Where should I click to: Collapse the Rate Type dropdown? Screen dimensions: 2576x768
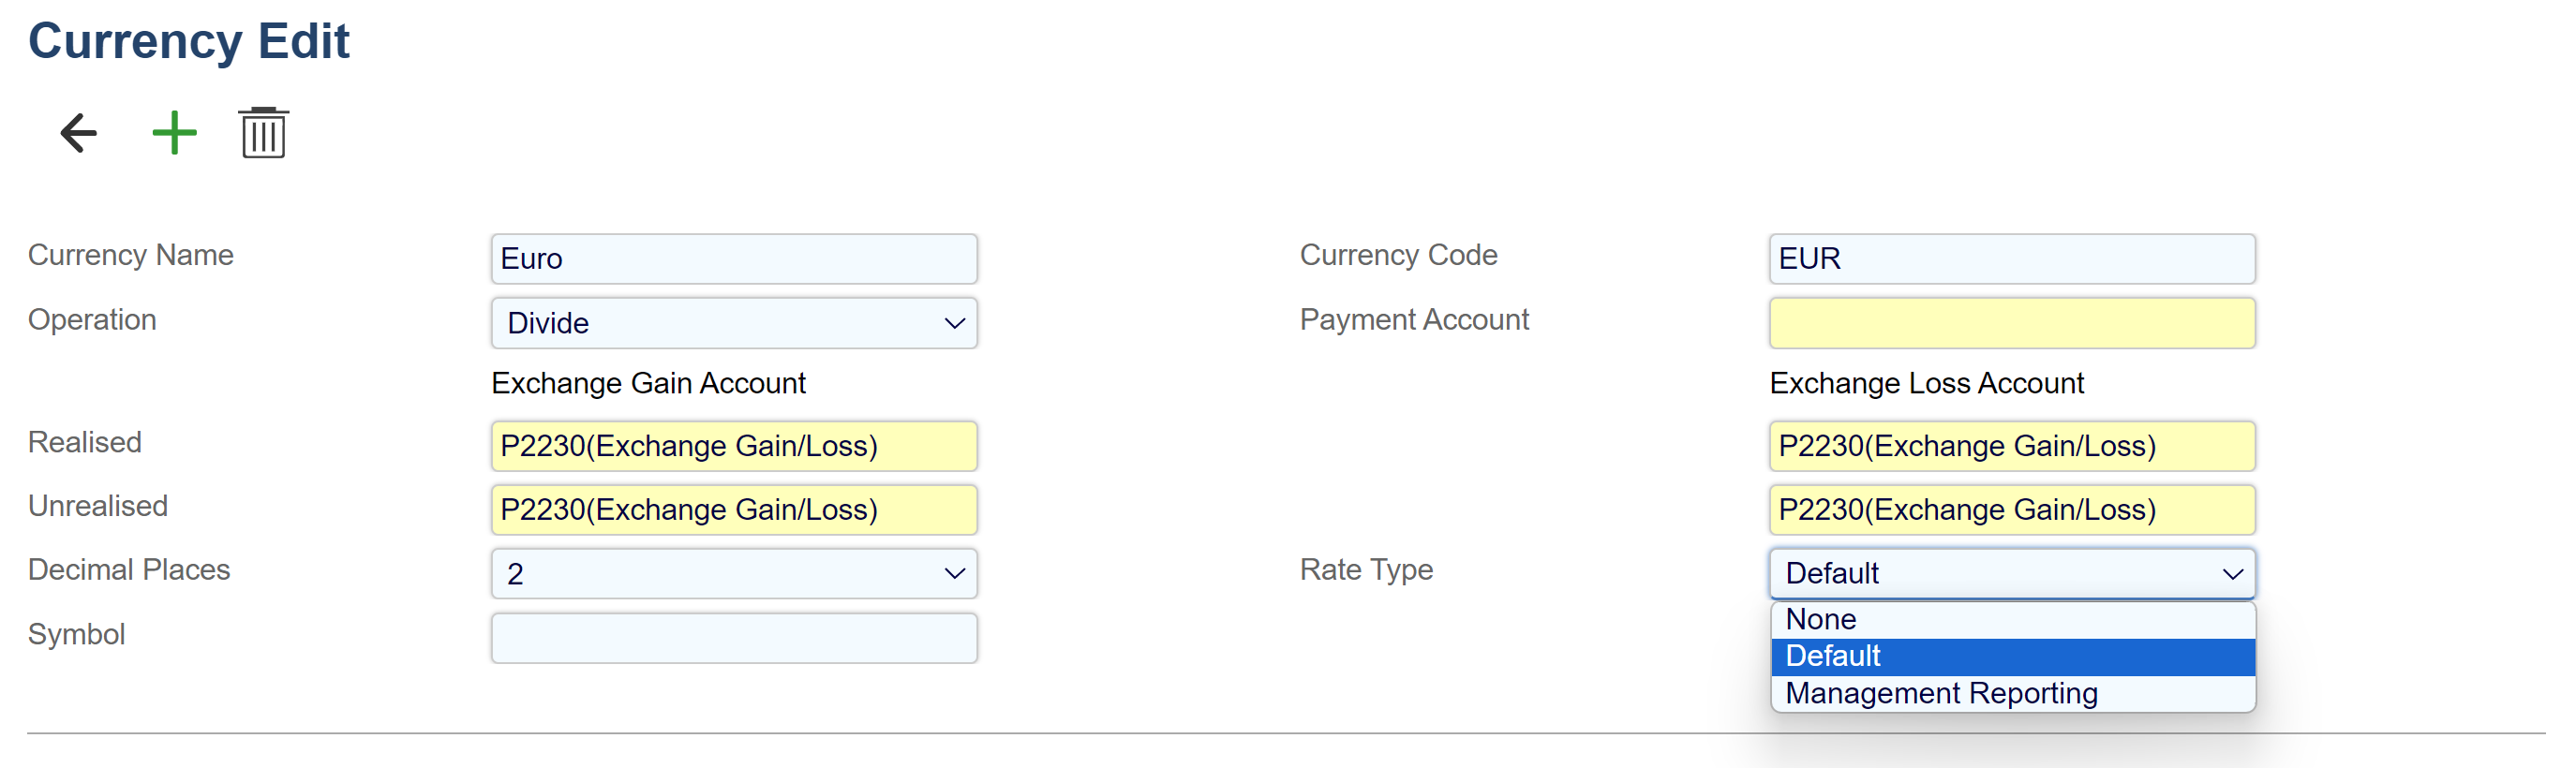click(x=2011, y=574)
